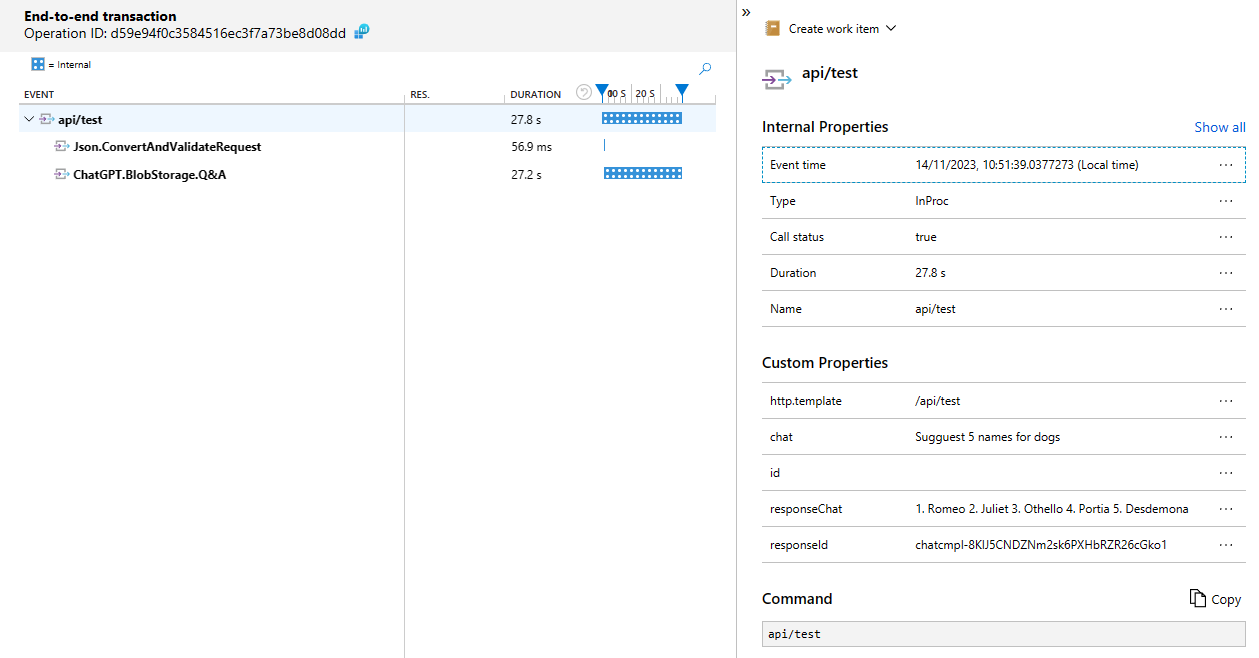Click the copy Operation ID icon

pos(362,32)
